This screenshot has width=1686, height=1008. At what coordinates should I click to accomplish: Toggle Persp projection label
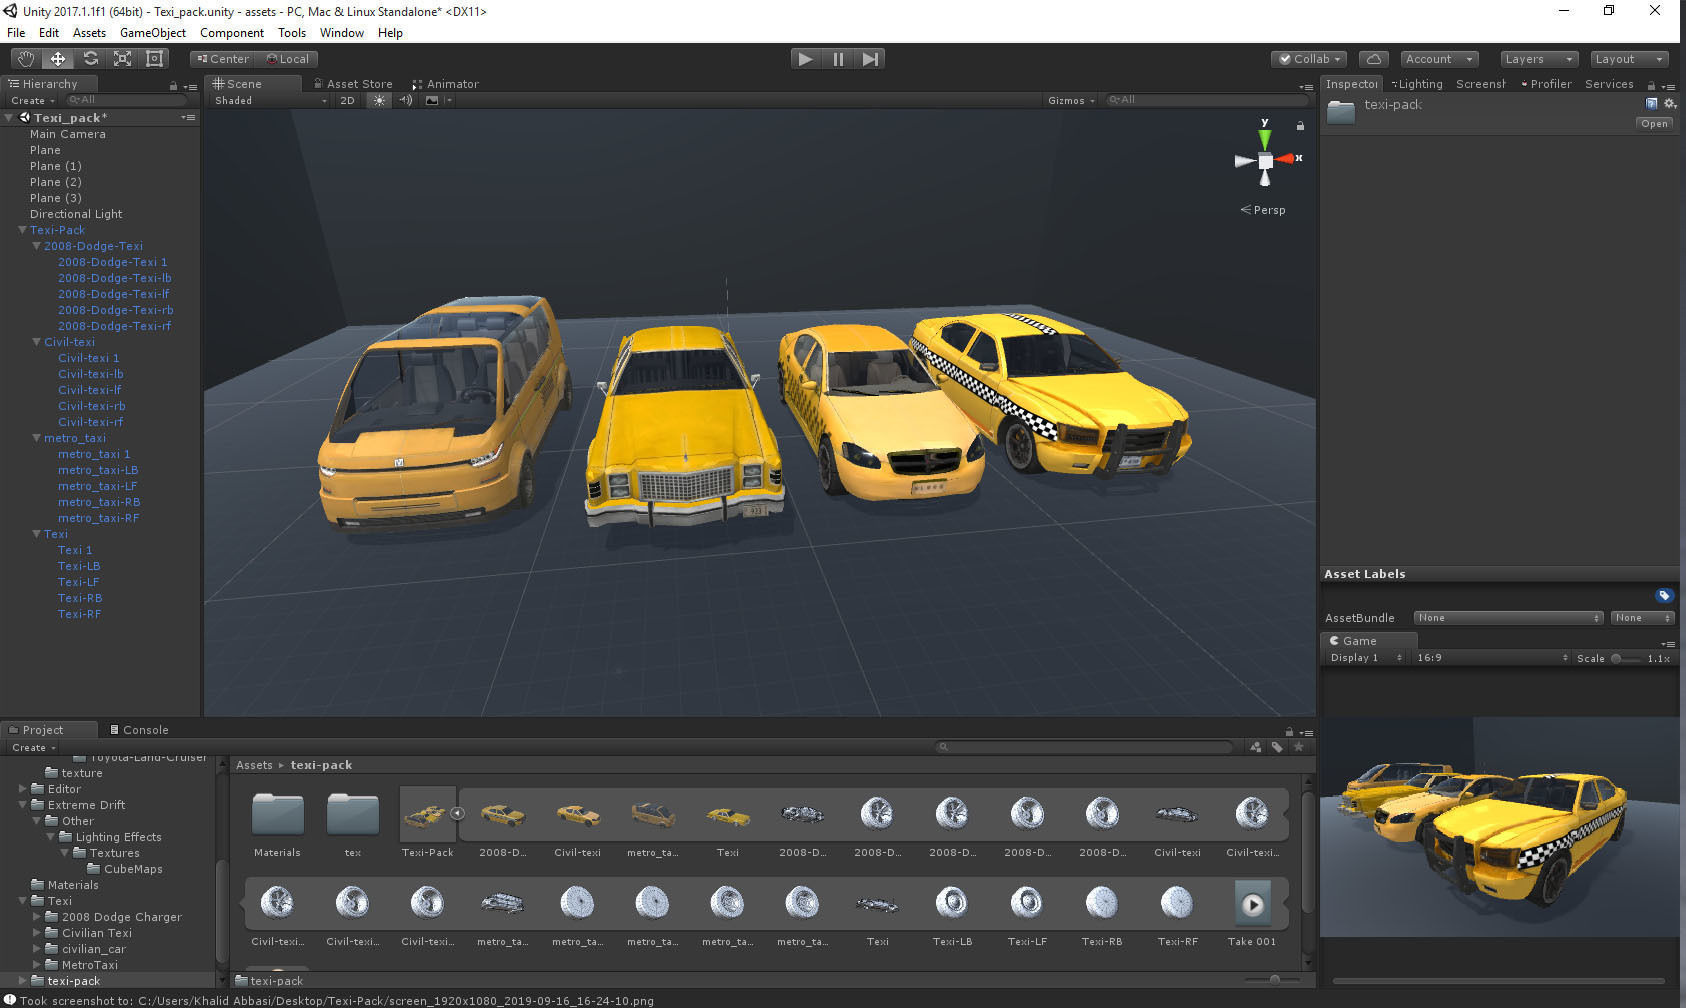click(1263, 210)
